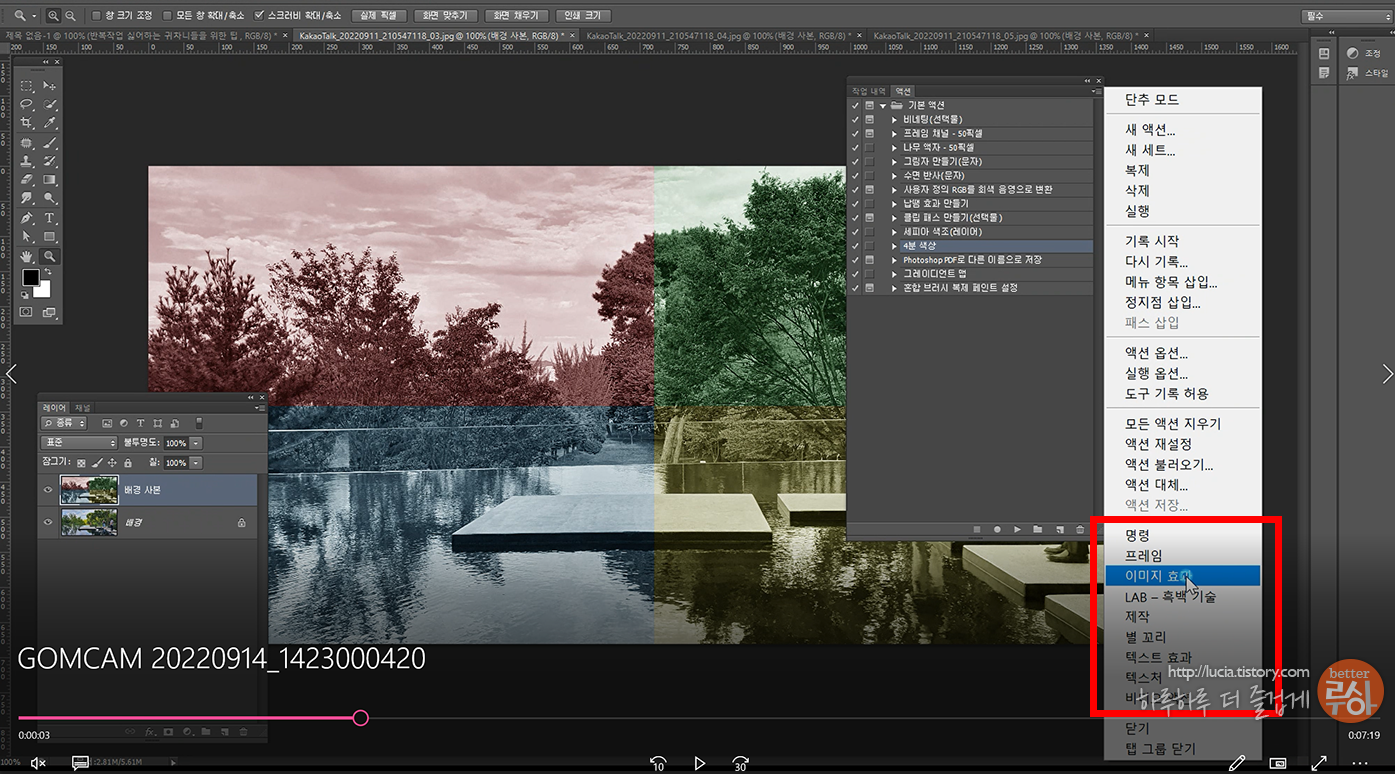Click the 화면 채우기 button
This screenshot has height=774, width=1395.
[516, 16]
